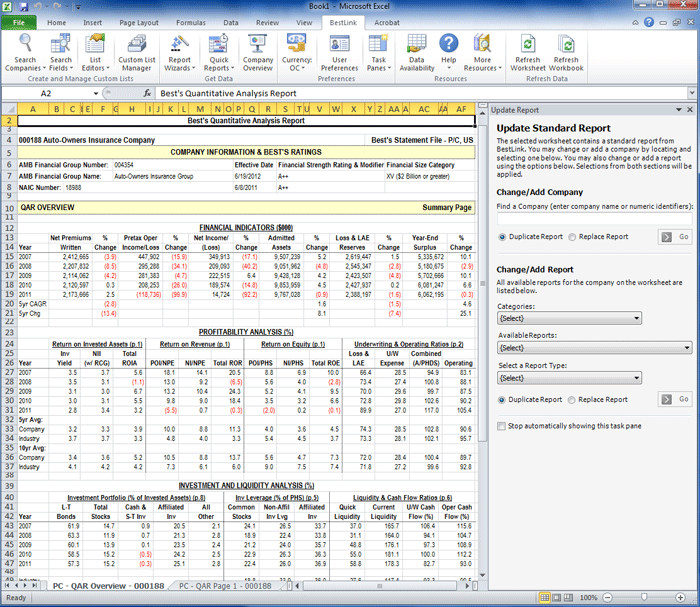The height and width of the screenshot is (607, 700).
Task: Select the Review ribbon tab
Action: coord(267,22)
